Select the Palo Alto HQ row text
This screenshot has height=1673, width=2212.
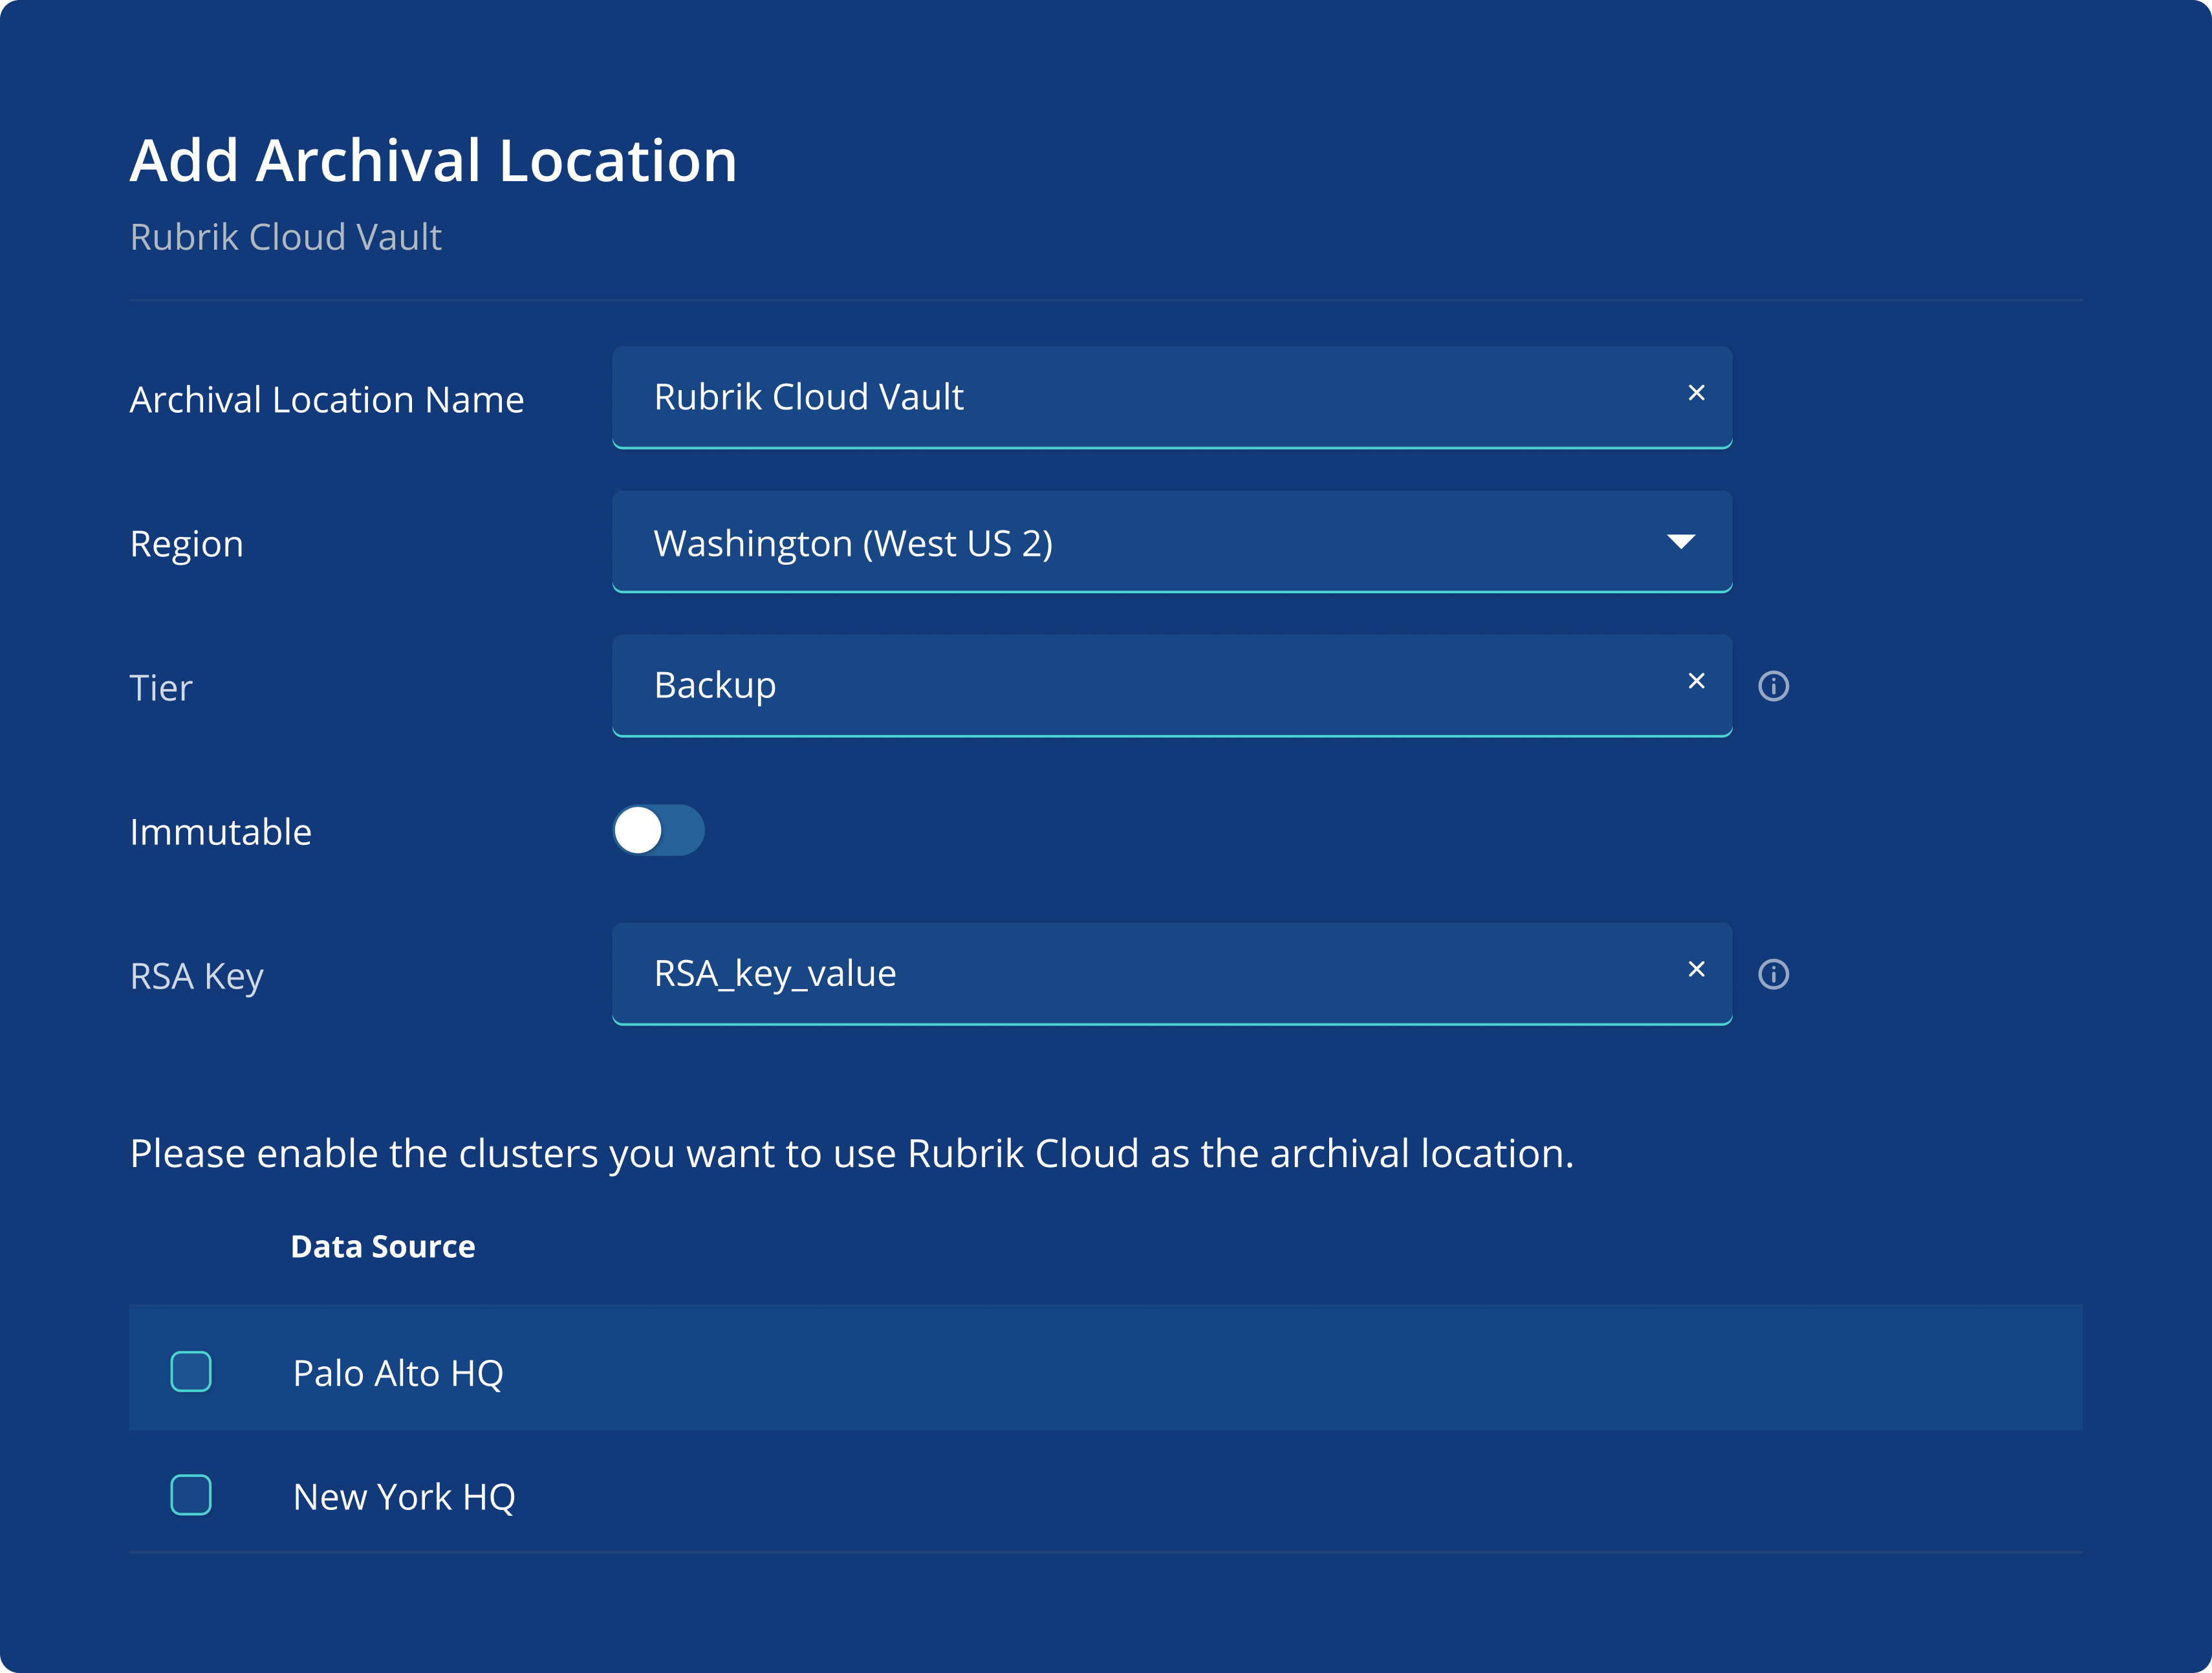click(398, 1373)
